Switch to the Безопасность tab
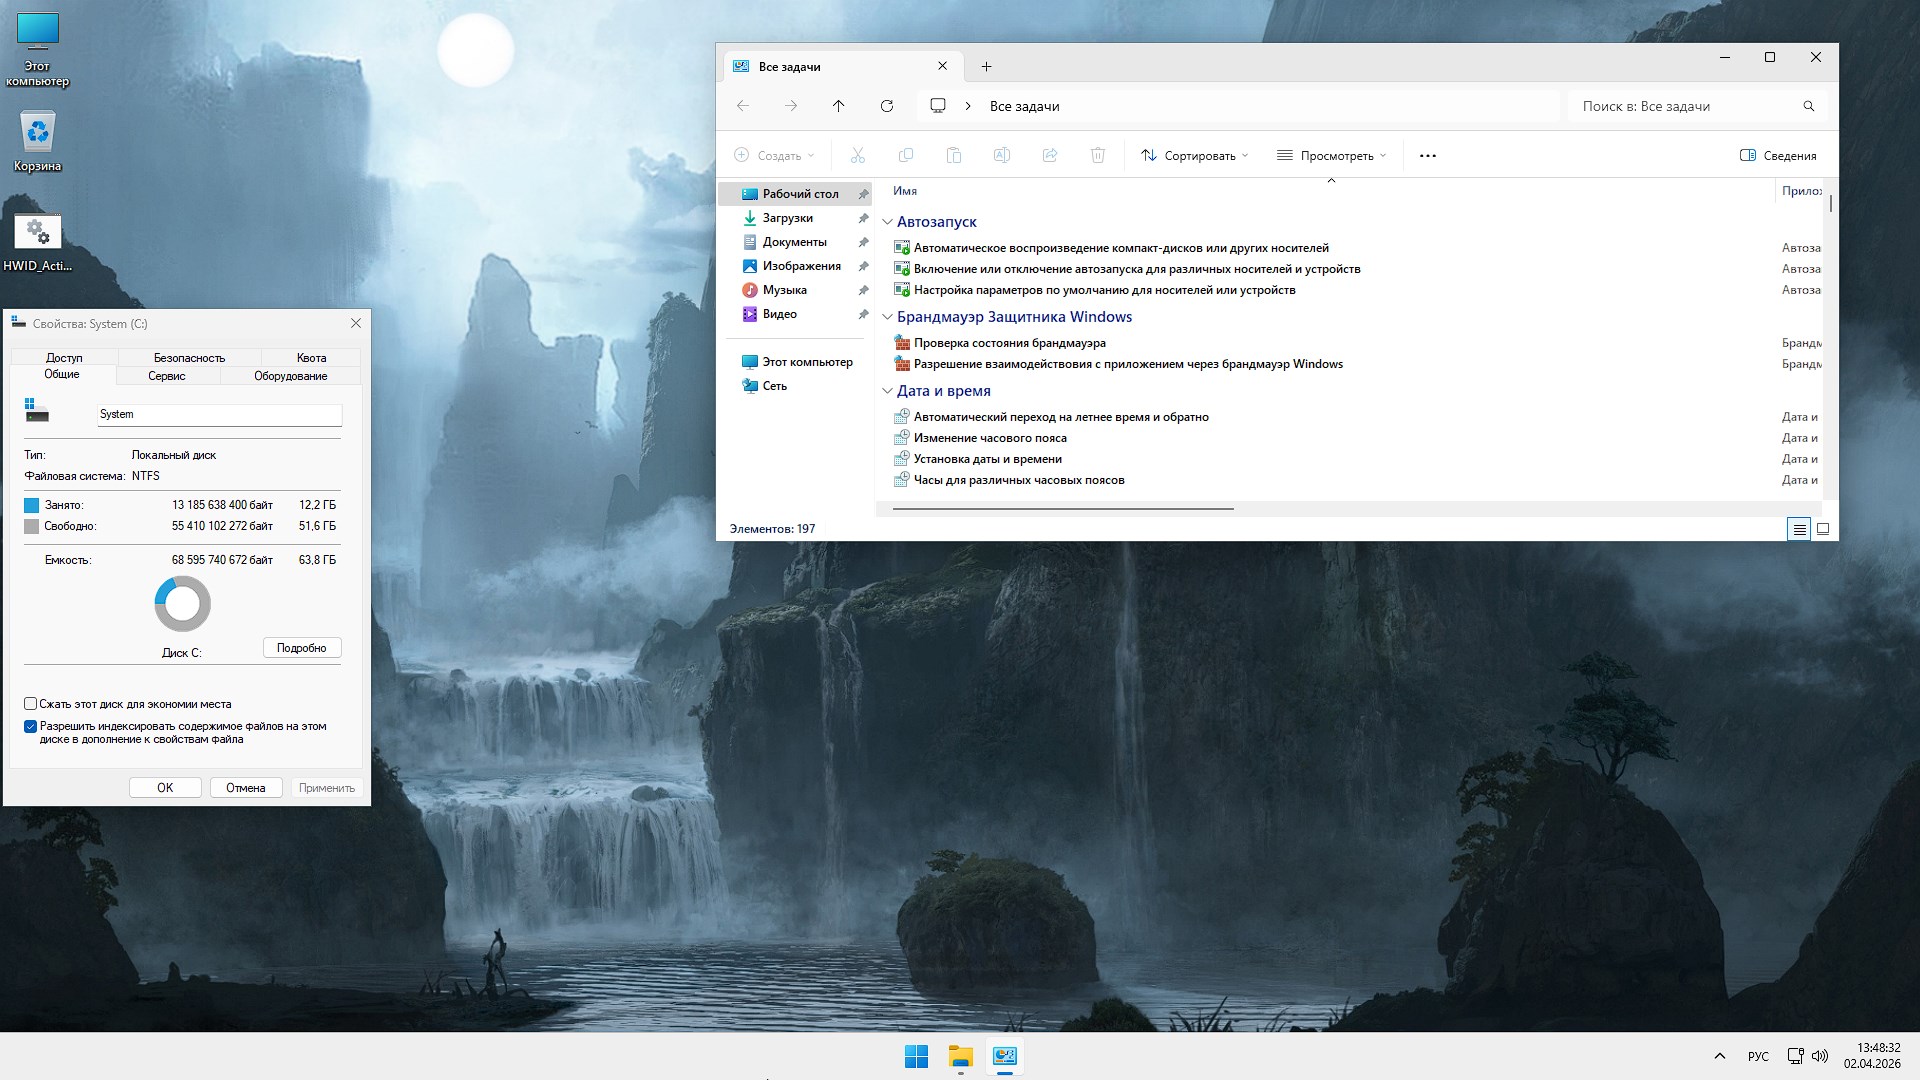The width and height of the screenshot is (1920, 1080). pyautogui.click(x=189, y=357)
